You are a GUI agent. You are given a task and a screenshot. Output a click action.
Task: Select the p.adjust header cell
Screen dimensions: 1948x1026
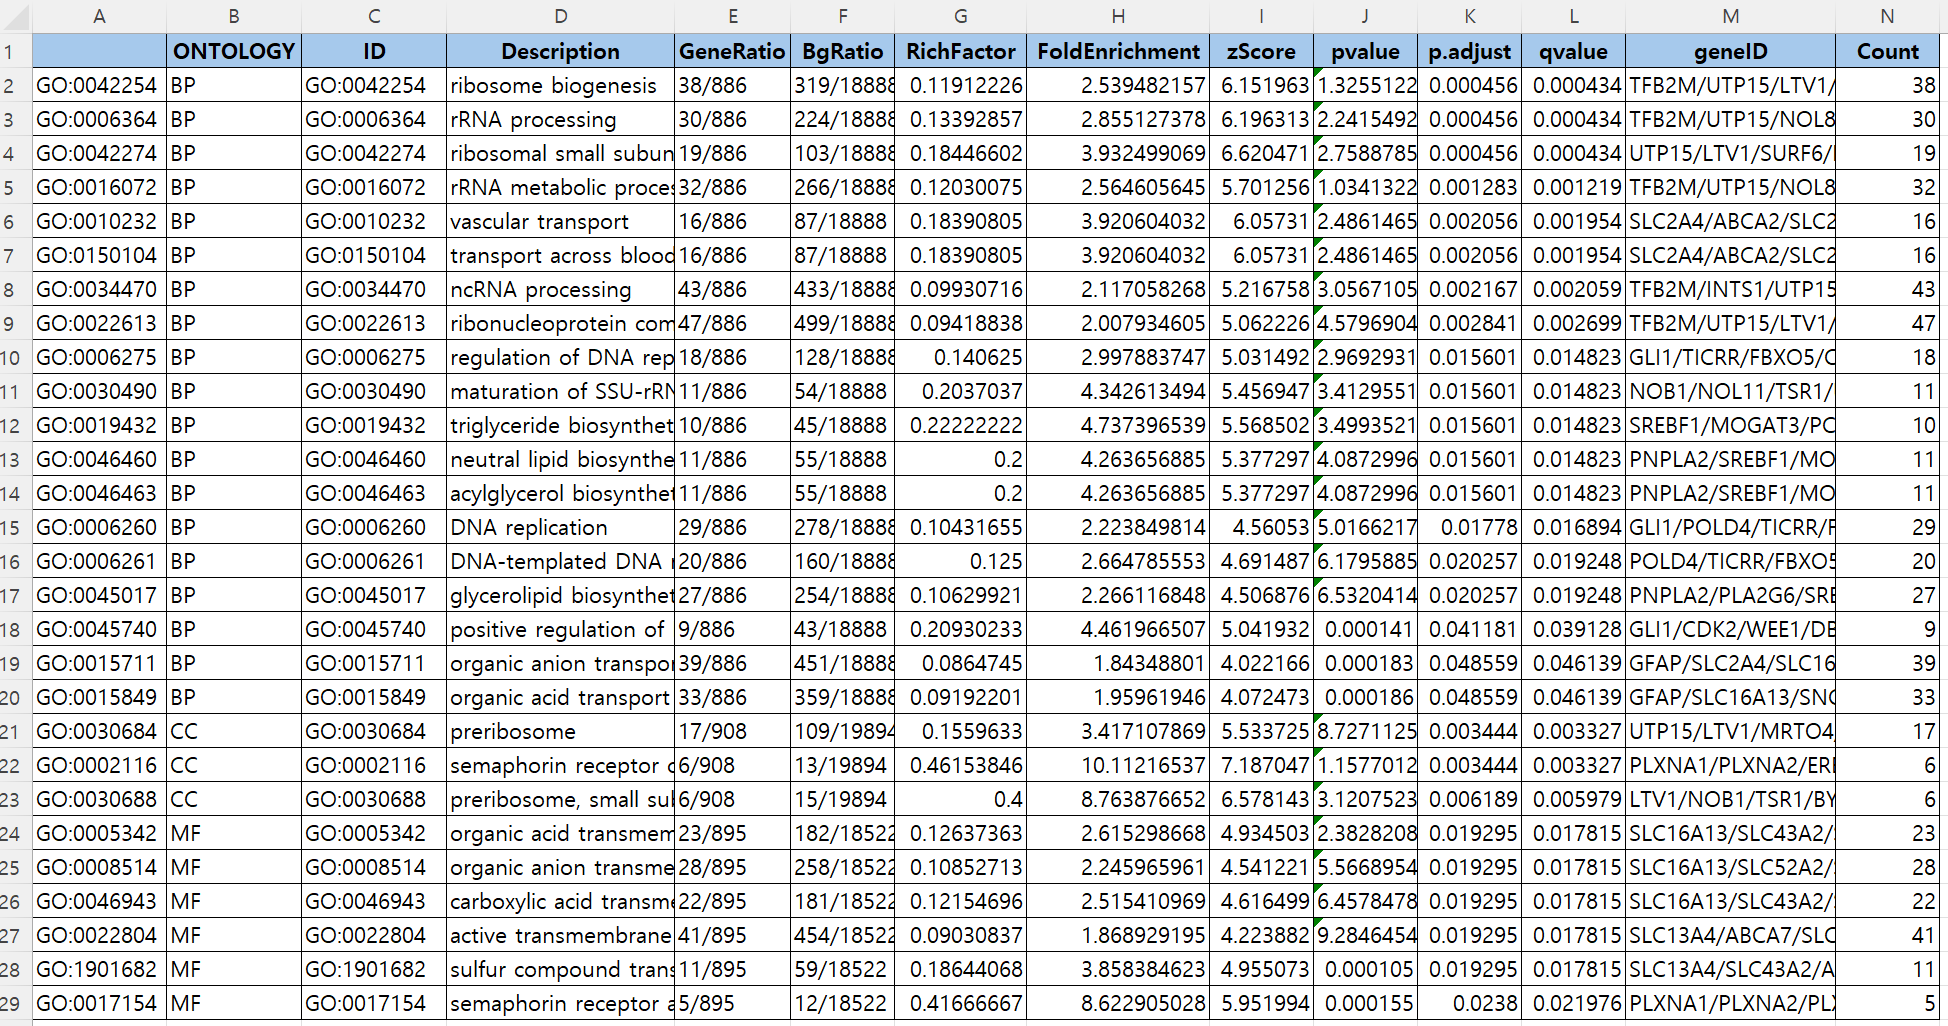point(1469,52)
